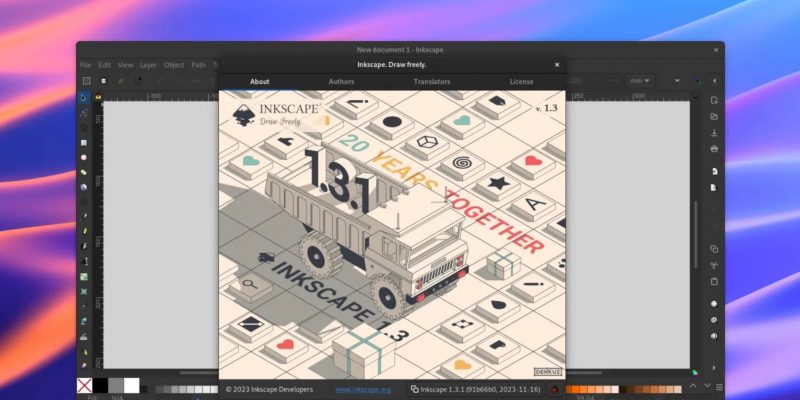Switch to the Translators tab
800x400 pixels.
pyautogui.click(x=432, y=82)
